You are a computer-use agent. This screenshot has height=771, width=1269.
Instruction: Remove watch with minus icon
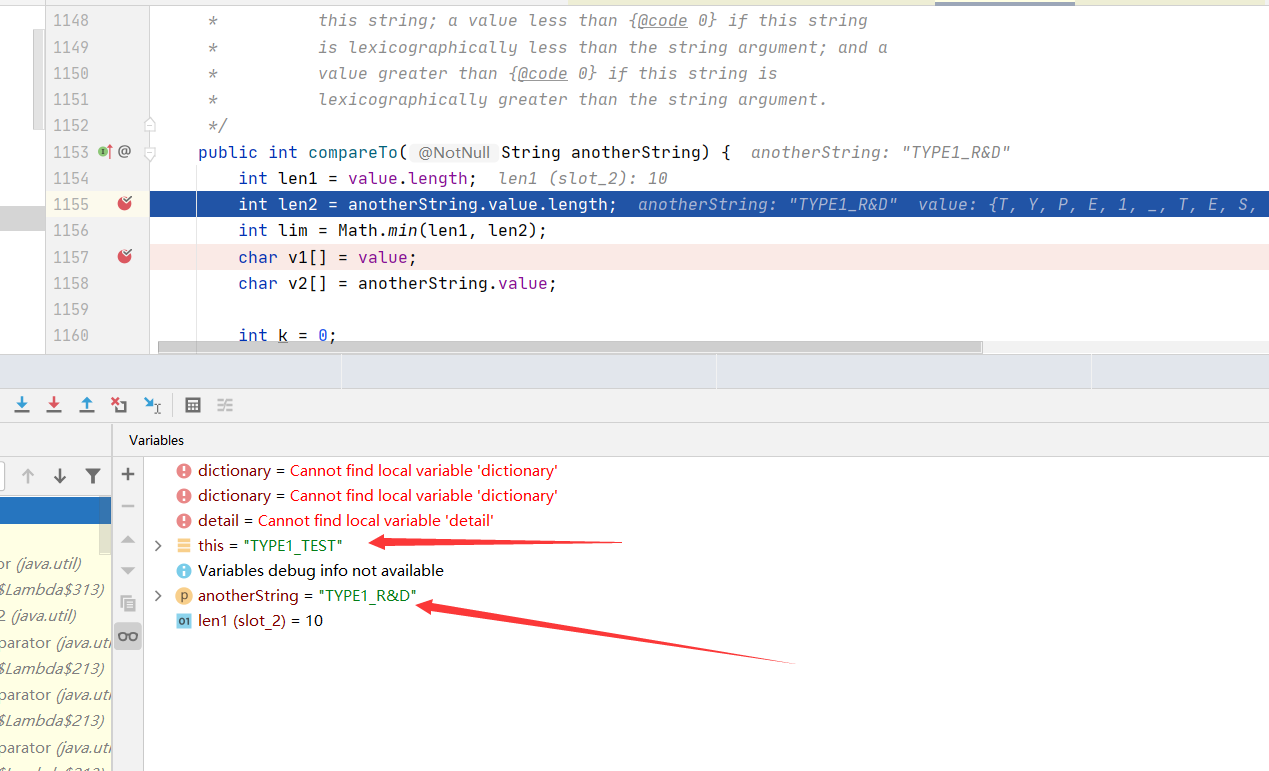[128, 506]
